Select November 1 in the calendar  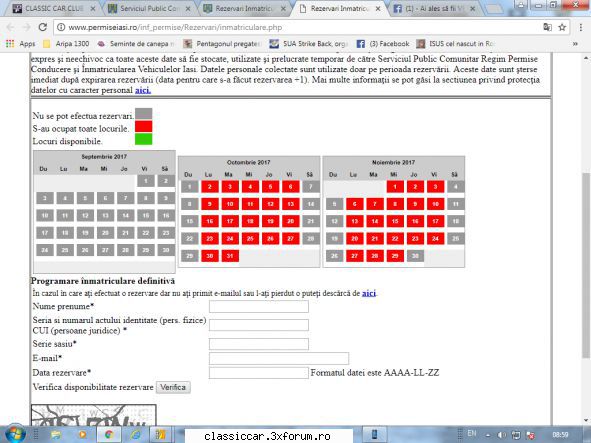[395, 187]
